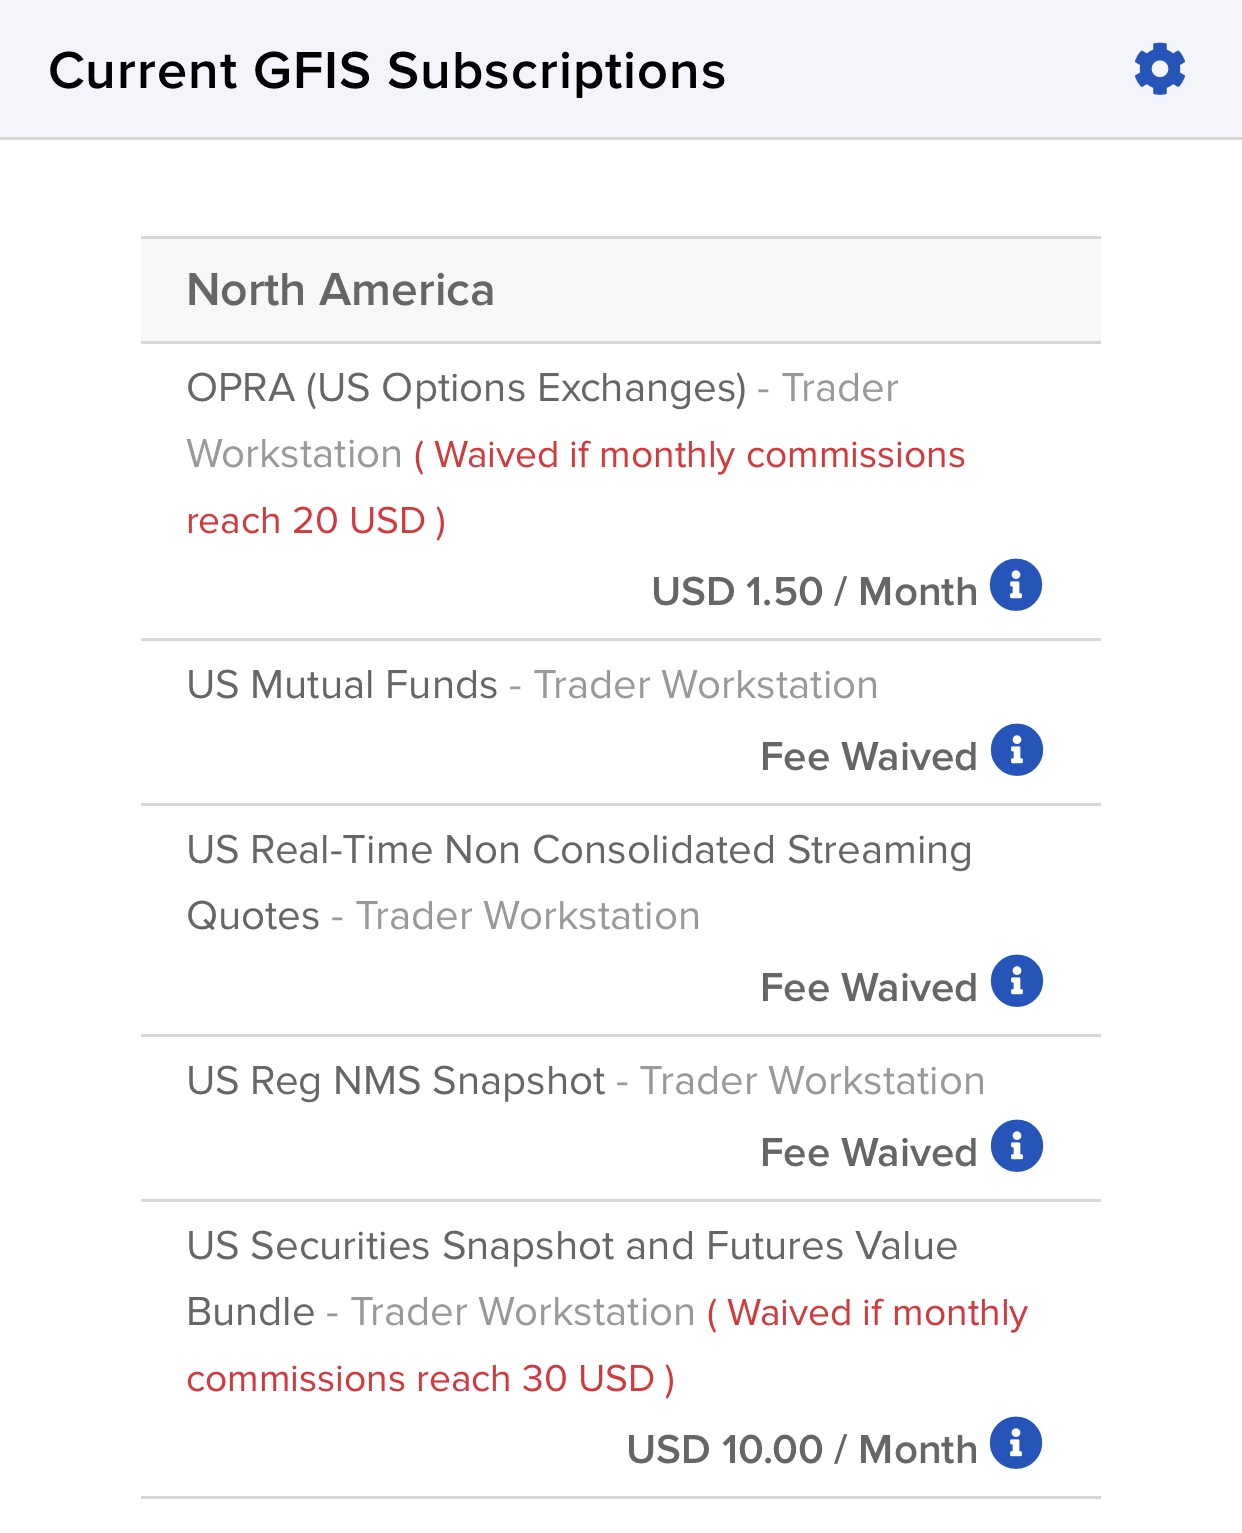Click the 30 USD commissions waiver note
The height and width of the screenshot is (1533, 1242).
607,1346
